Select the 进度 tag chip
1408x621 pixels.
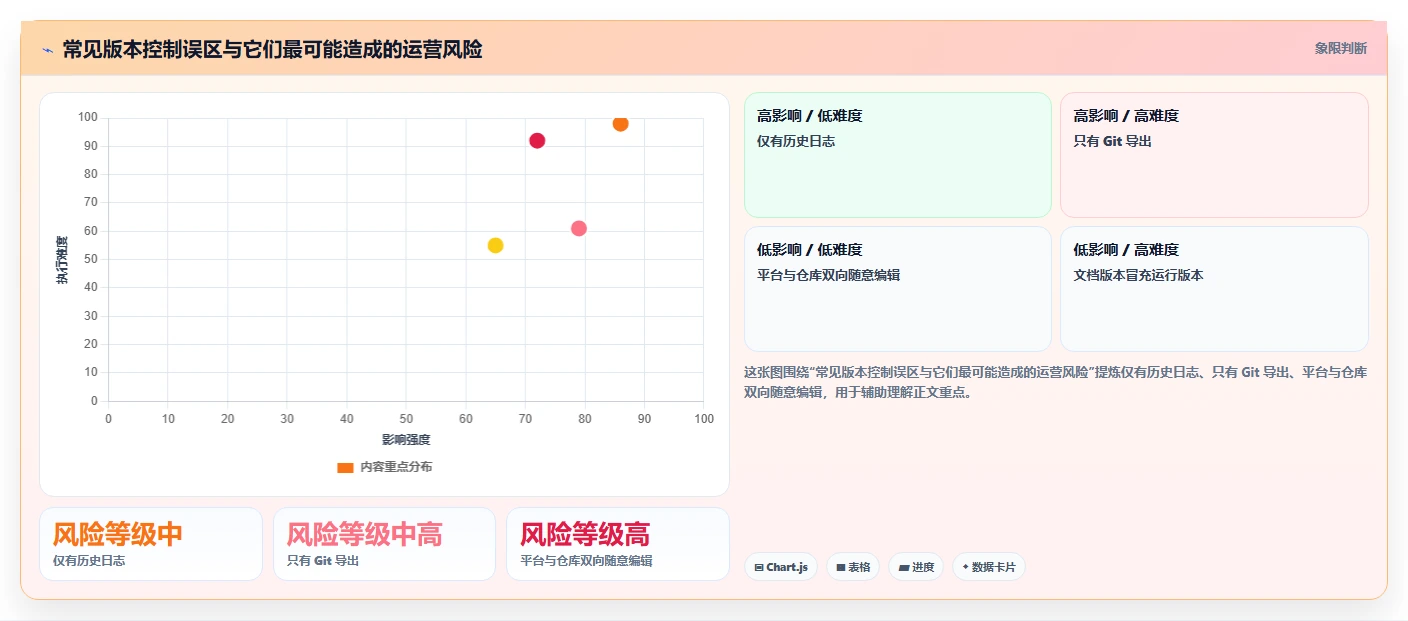tap(916, 567)
